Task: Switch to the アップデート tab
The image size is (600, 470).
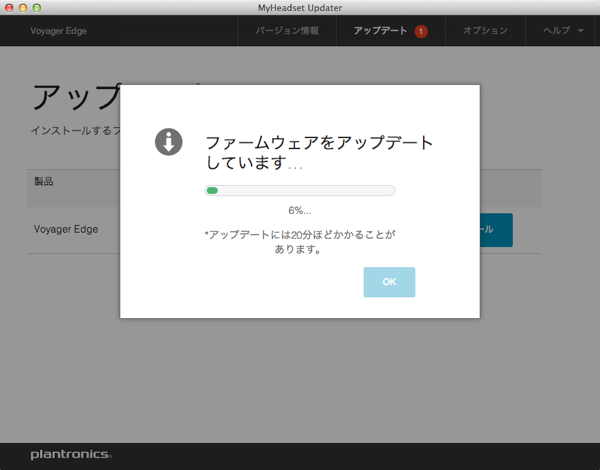Action: (x=391, y=31)
